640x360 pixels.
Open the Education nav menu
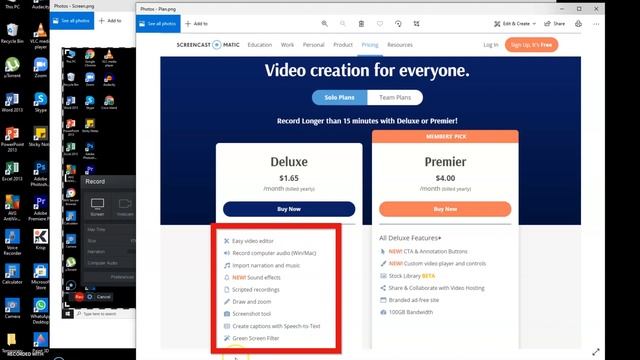260,45
